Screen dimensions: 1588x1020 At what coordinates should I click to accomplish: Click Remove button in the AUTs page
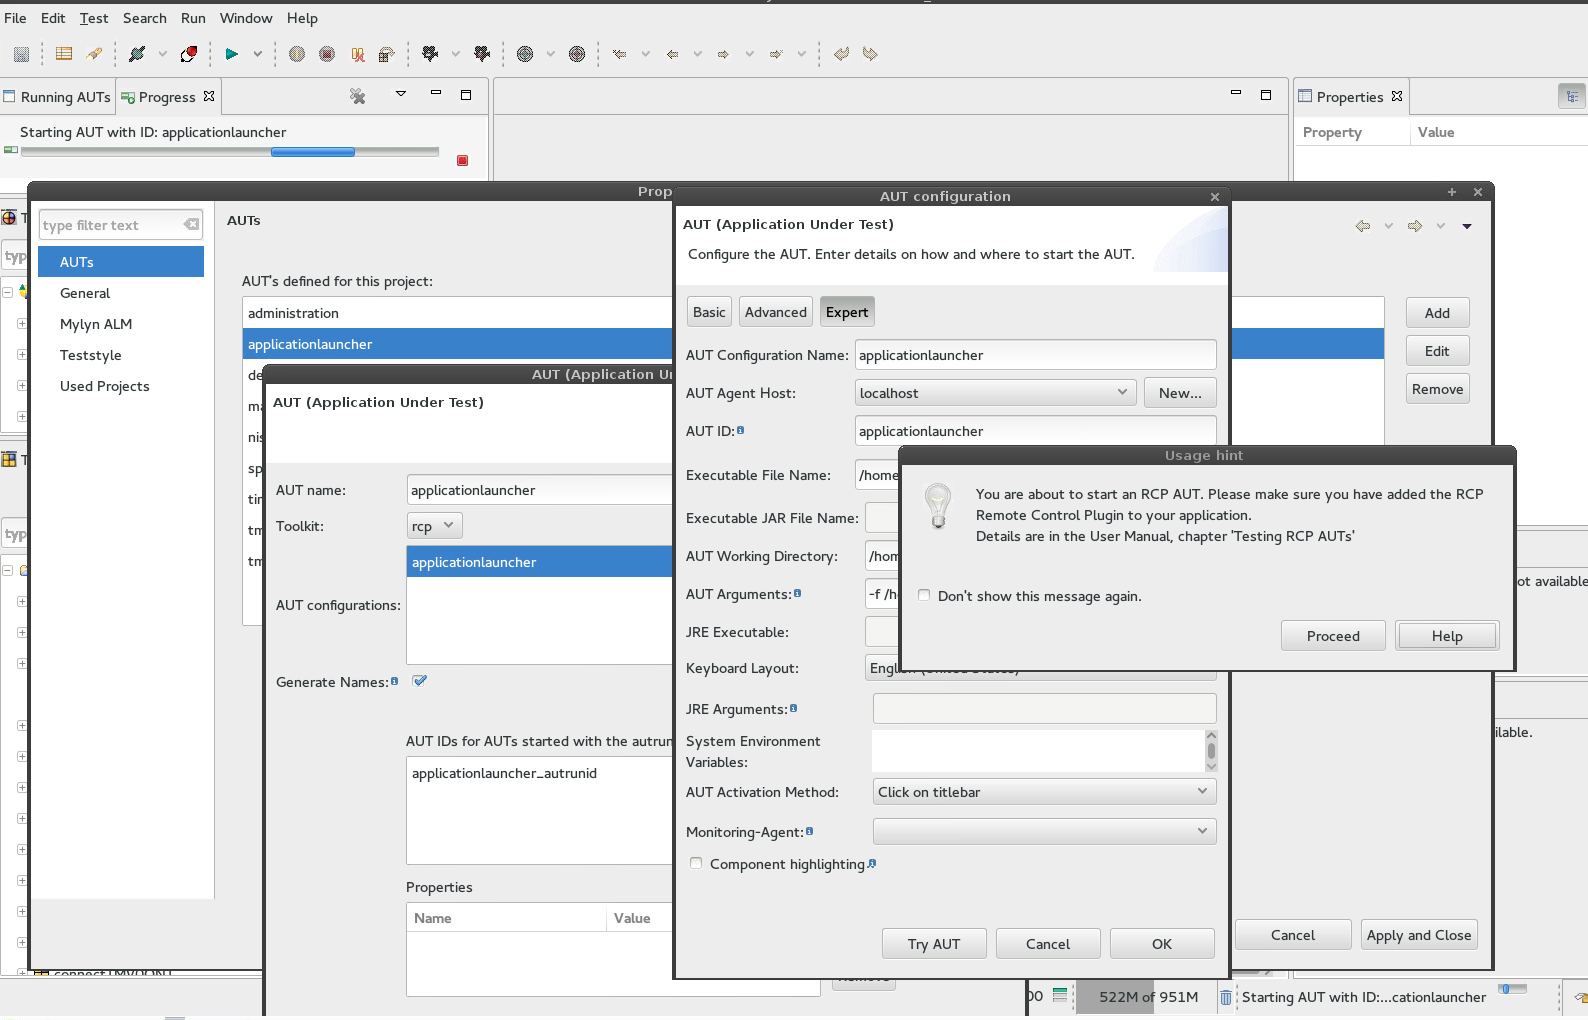click(1437, 389)
